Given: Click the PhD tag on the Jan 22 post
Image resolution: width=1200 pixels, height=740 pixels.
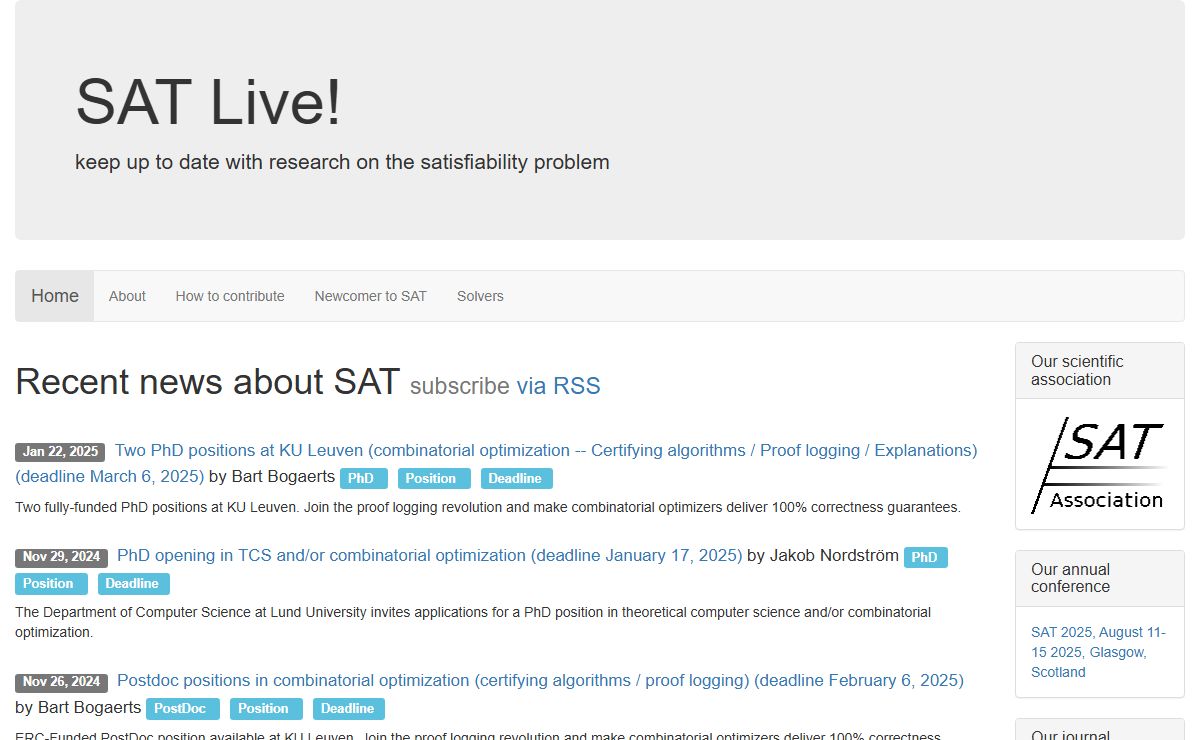Looking at the screenshot, I should pos(362,478).
